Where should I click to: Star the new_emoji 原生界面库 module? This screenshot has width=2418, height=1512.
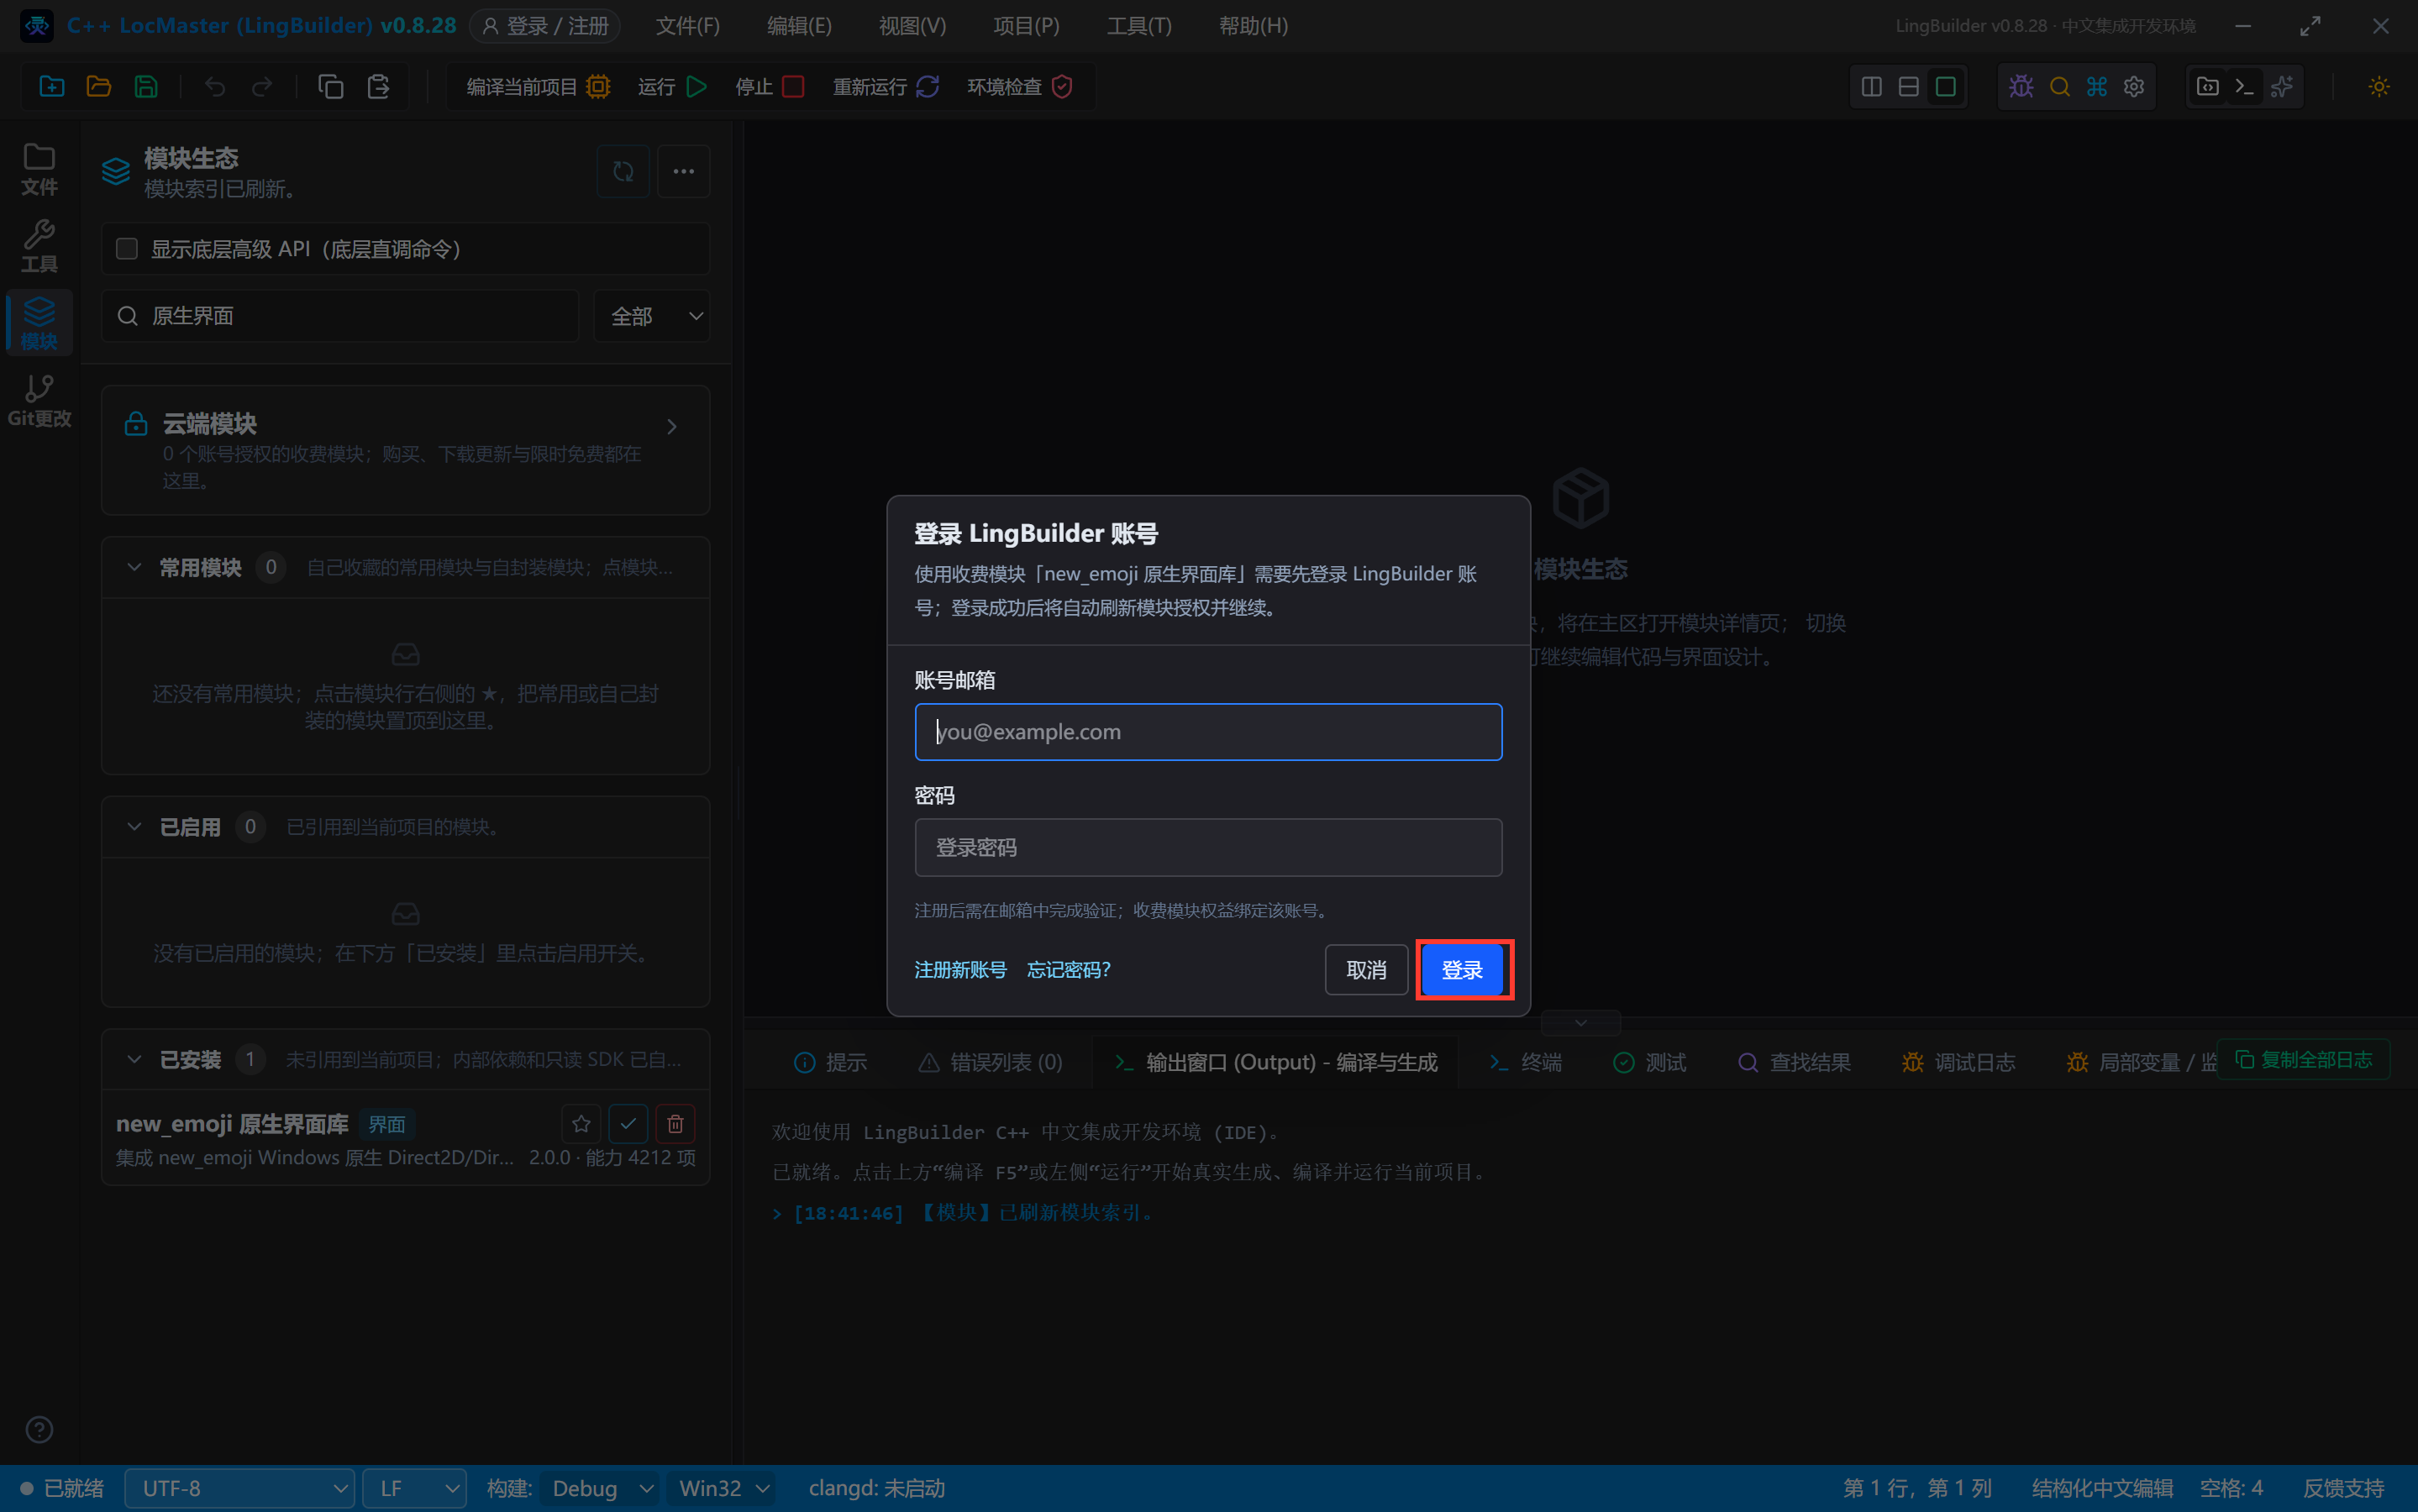click(581, 1124)
